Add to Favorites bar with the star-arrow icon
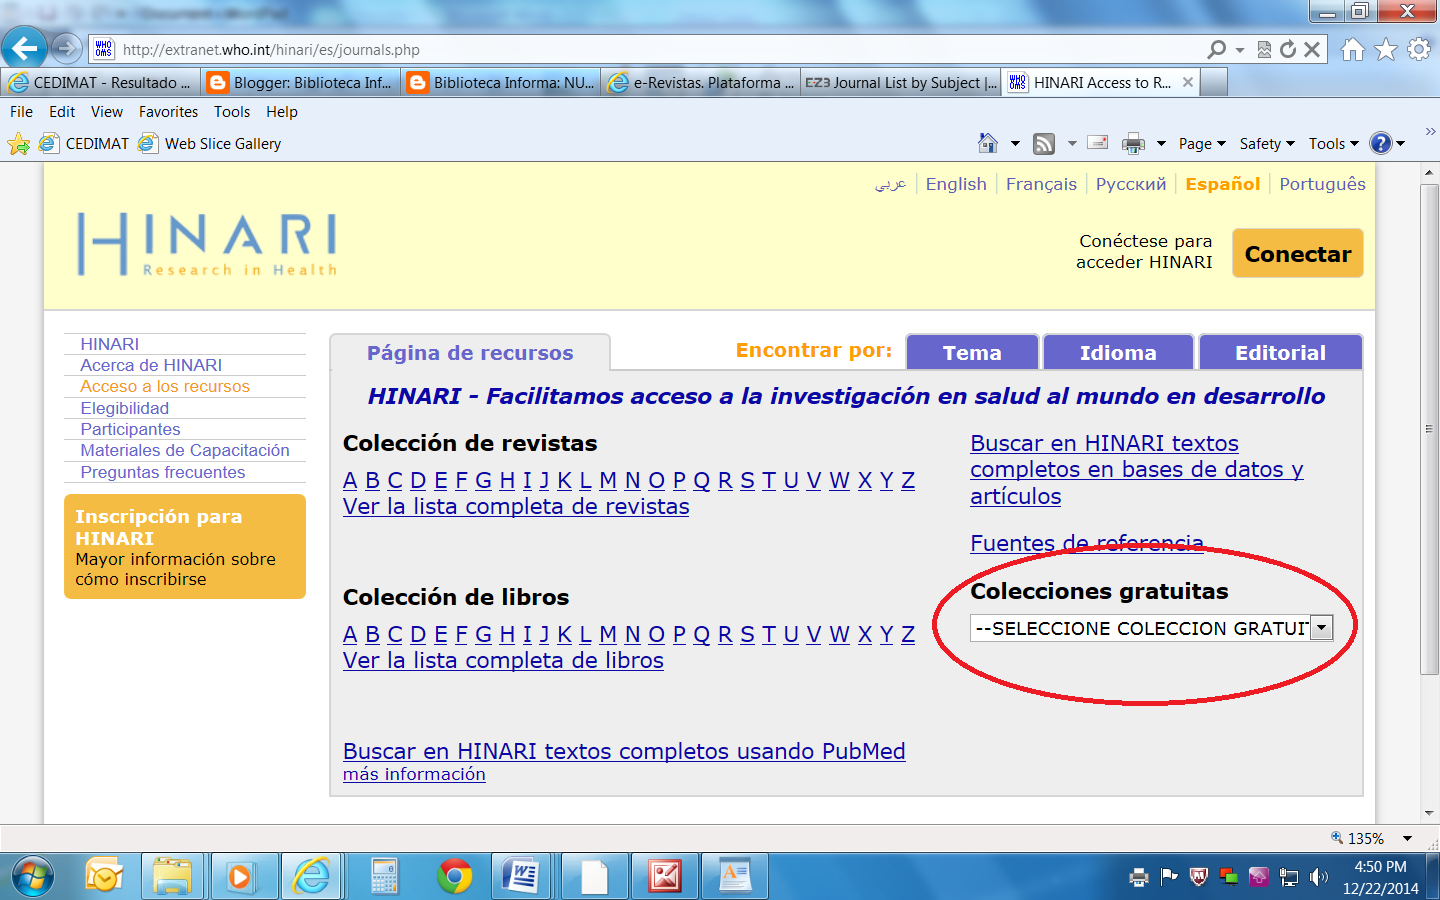Viewport: 1440px width, 900px height. (18, 144)
